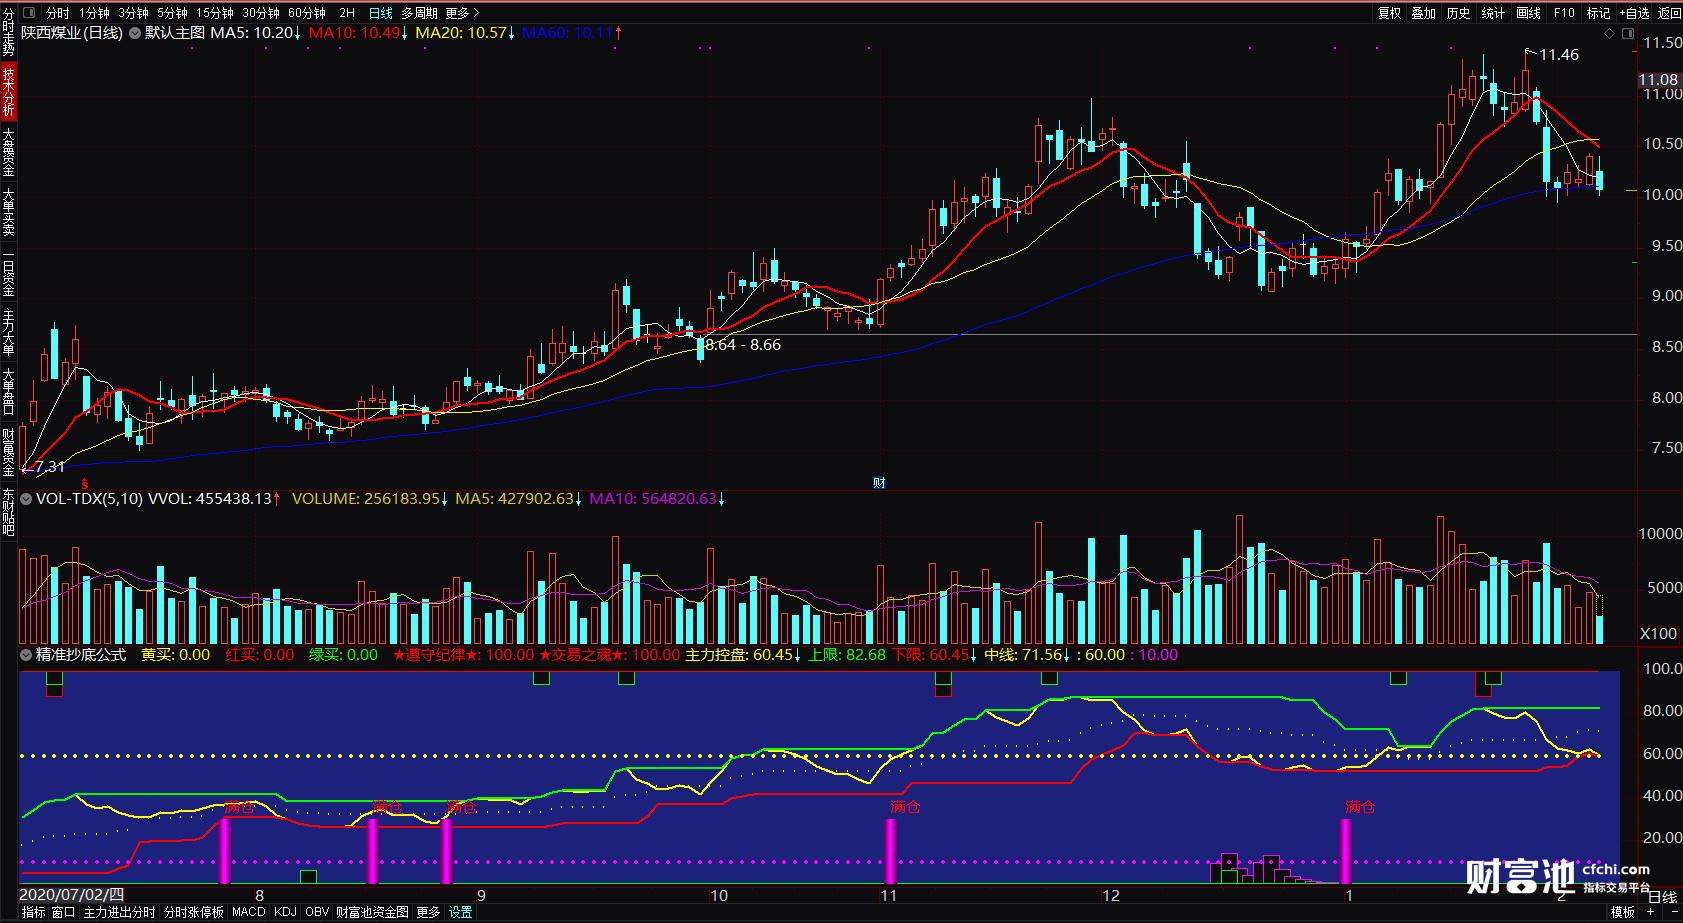Image resolution: width=1683 pixels, height=923 pixels.
Task: Open 历史 history view
Action: pos(1459,13)
